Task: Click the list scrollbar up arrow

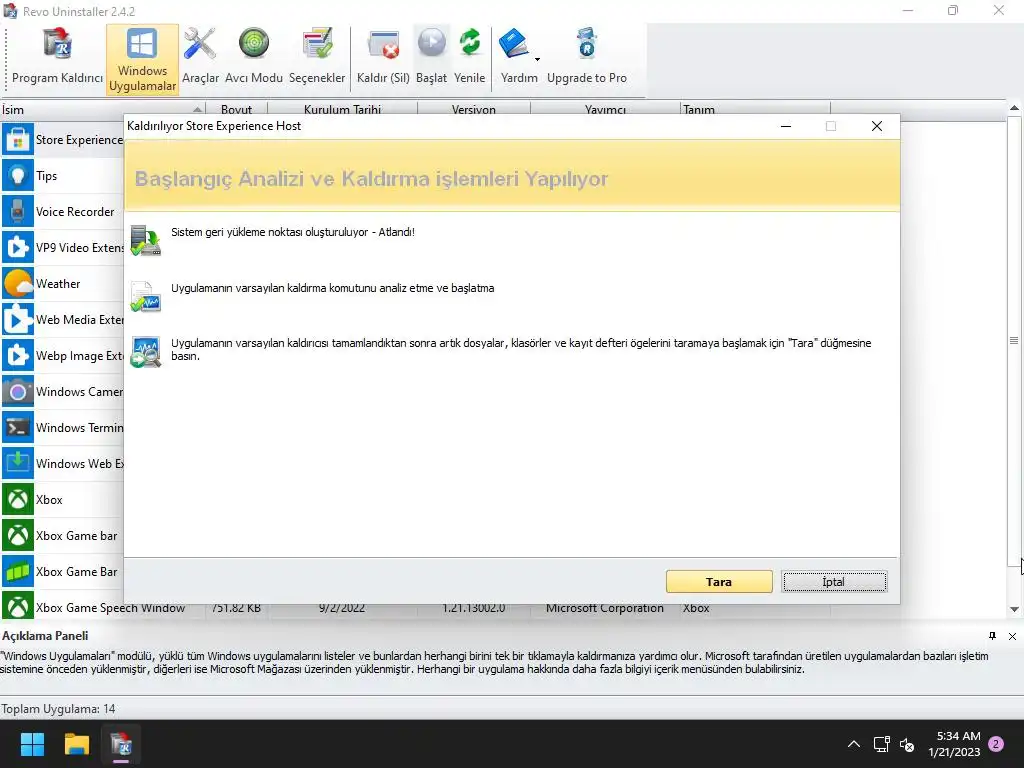Action: [1014, 108]
